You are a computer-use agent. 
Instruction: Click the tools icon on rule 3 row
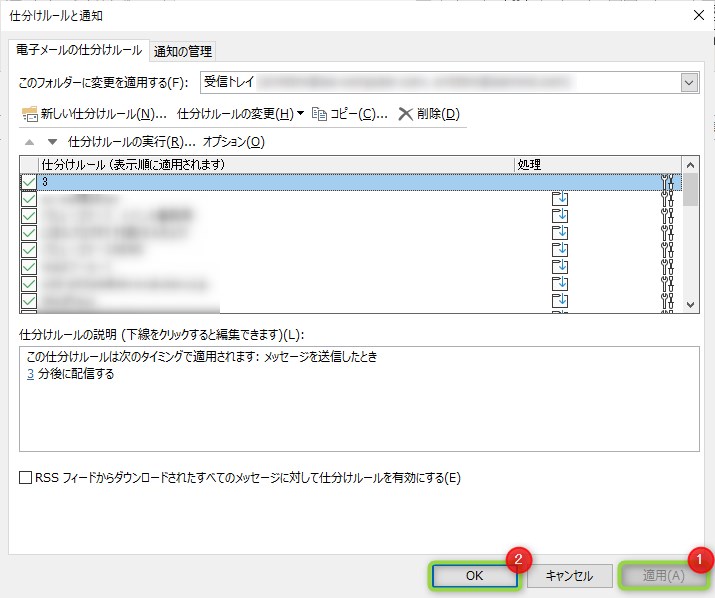point(668,182)
